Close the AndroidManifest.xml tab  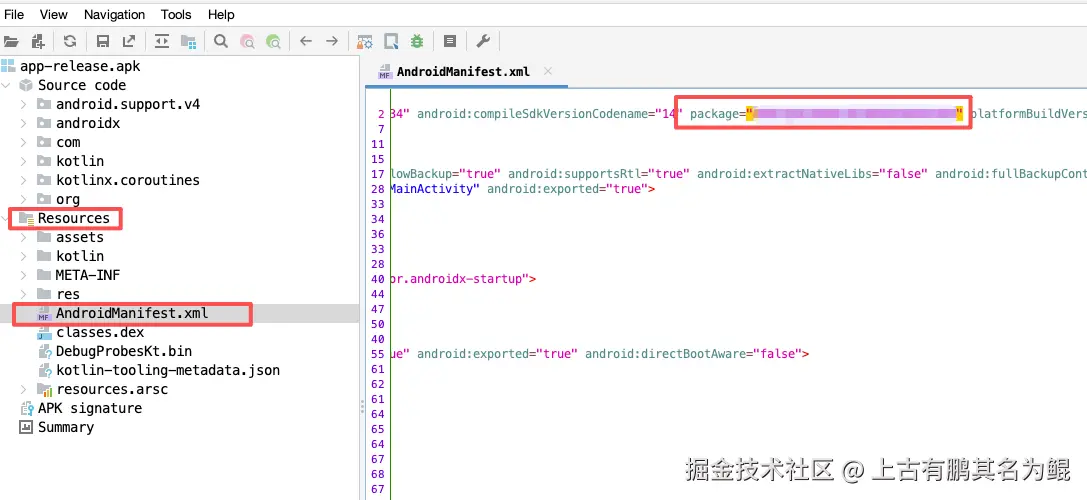[548, 71]
